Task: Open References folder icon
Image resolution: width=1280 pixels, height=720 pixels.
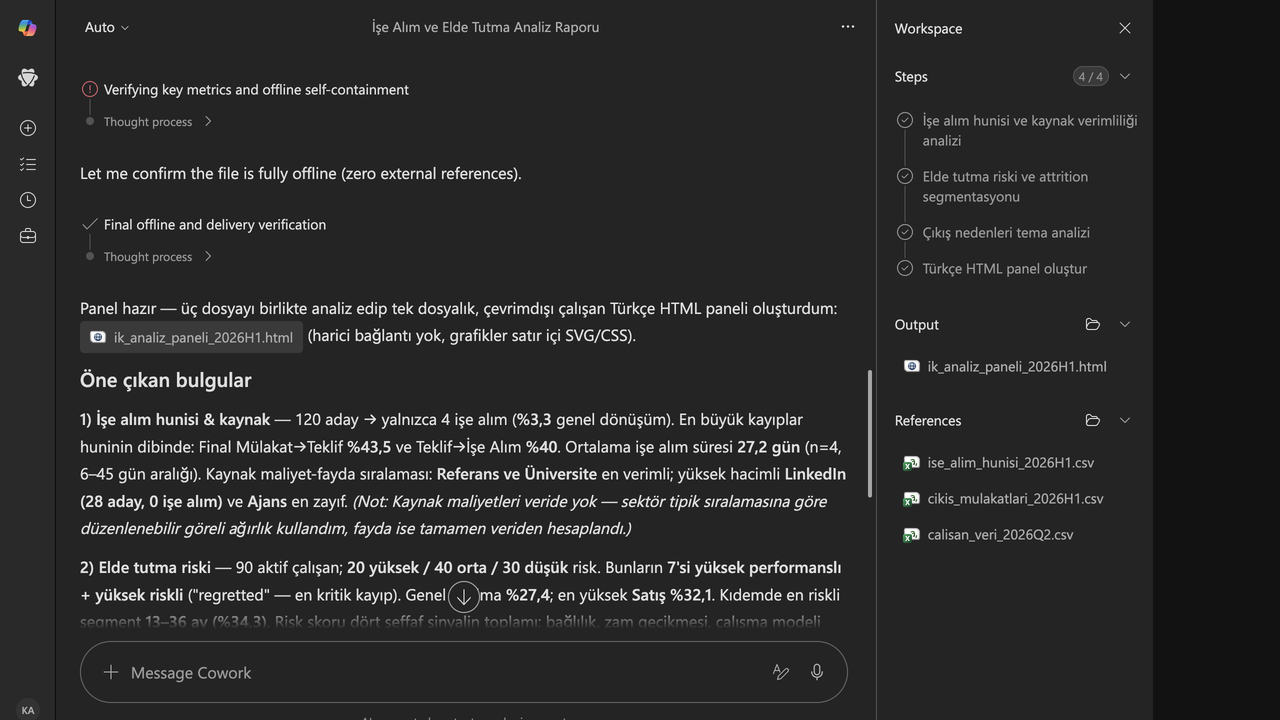Action: [1093, 420]
